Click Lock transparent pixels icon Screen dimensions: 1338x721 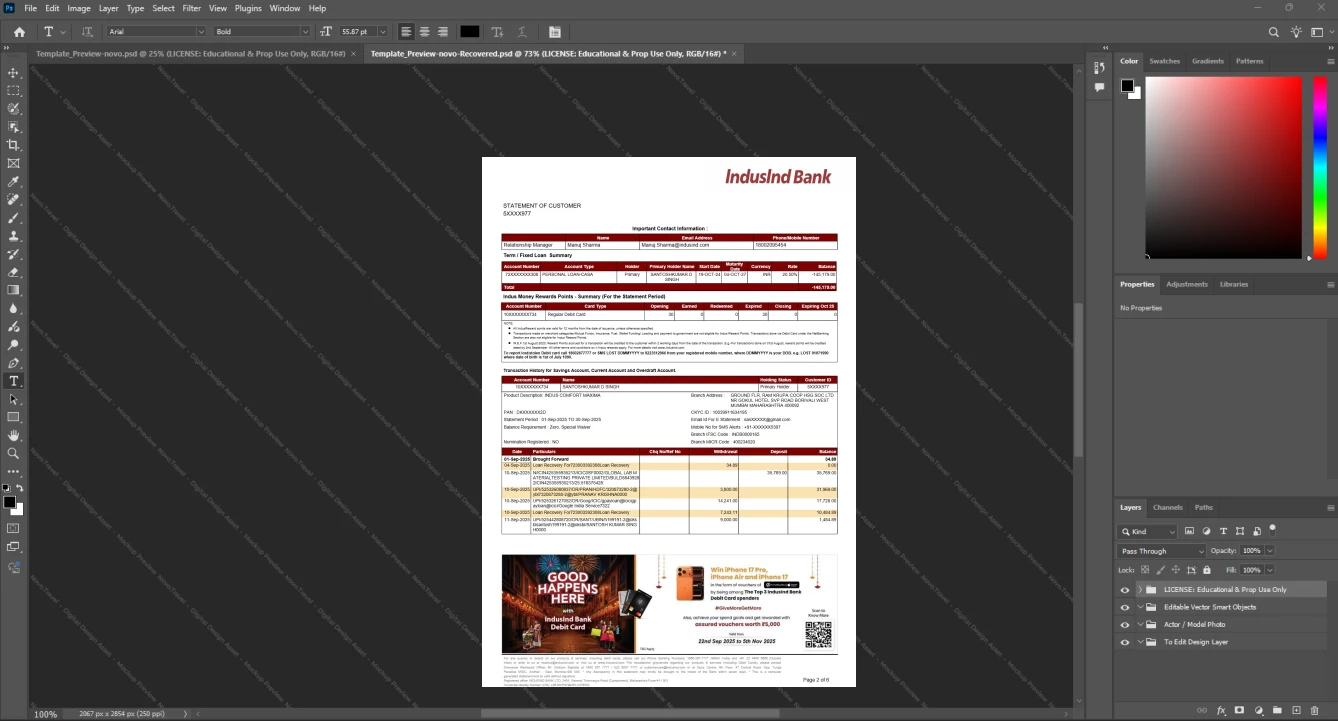(x=1146, y=569)
